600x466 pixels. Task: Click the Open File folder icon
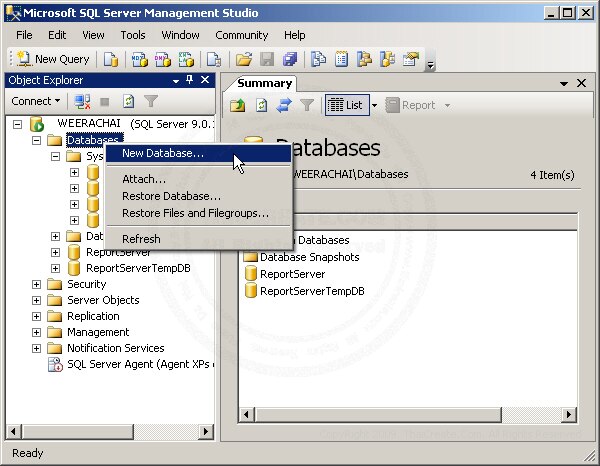pyautogui.click(x=244, y=59)
